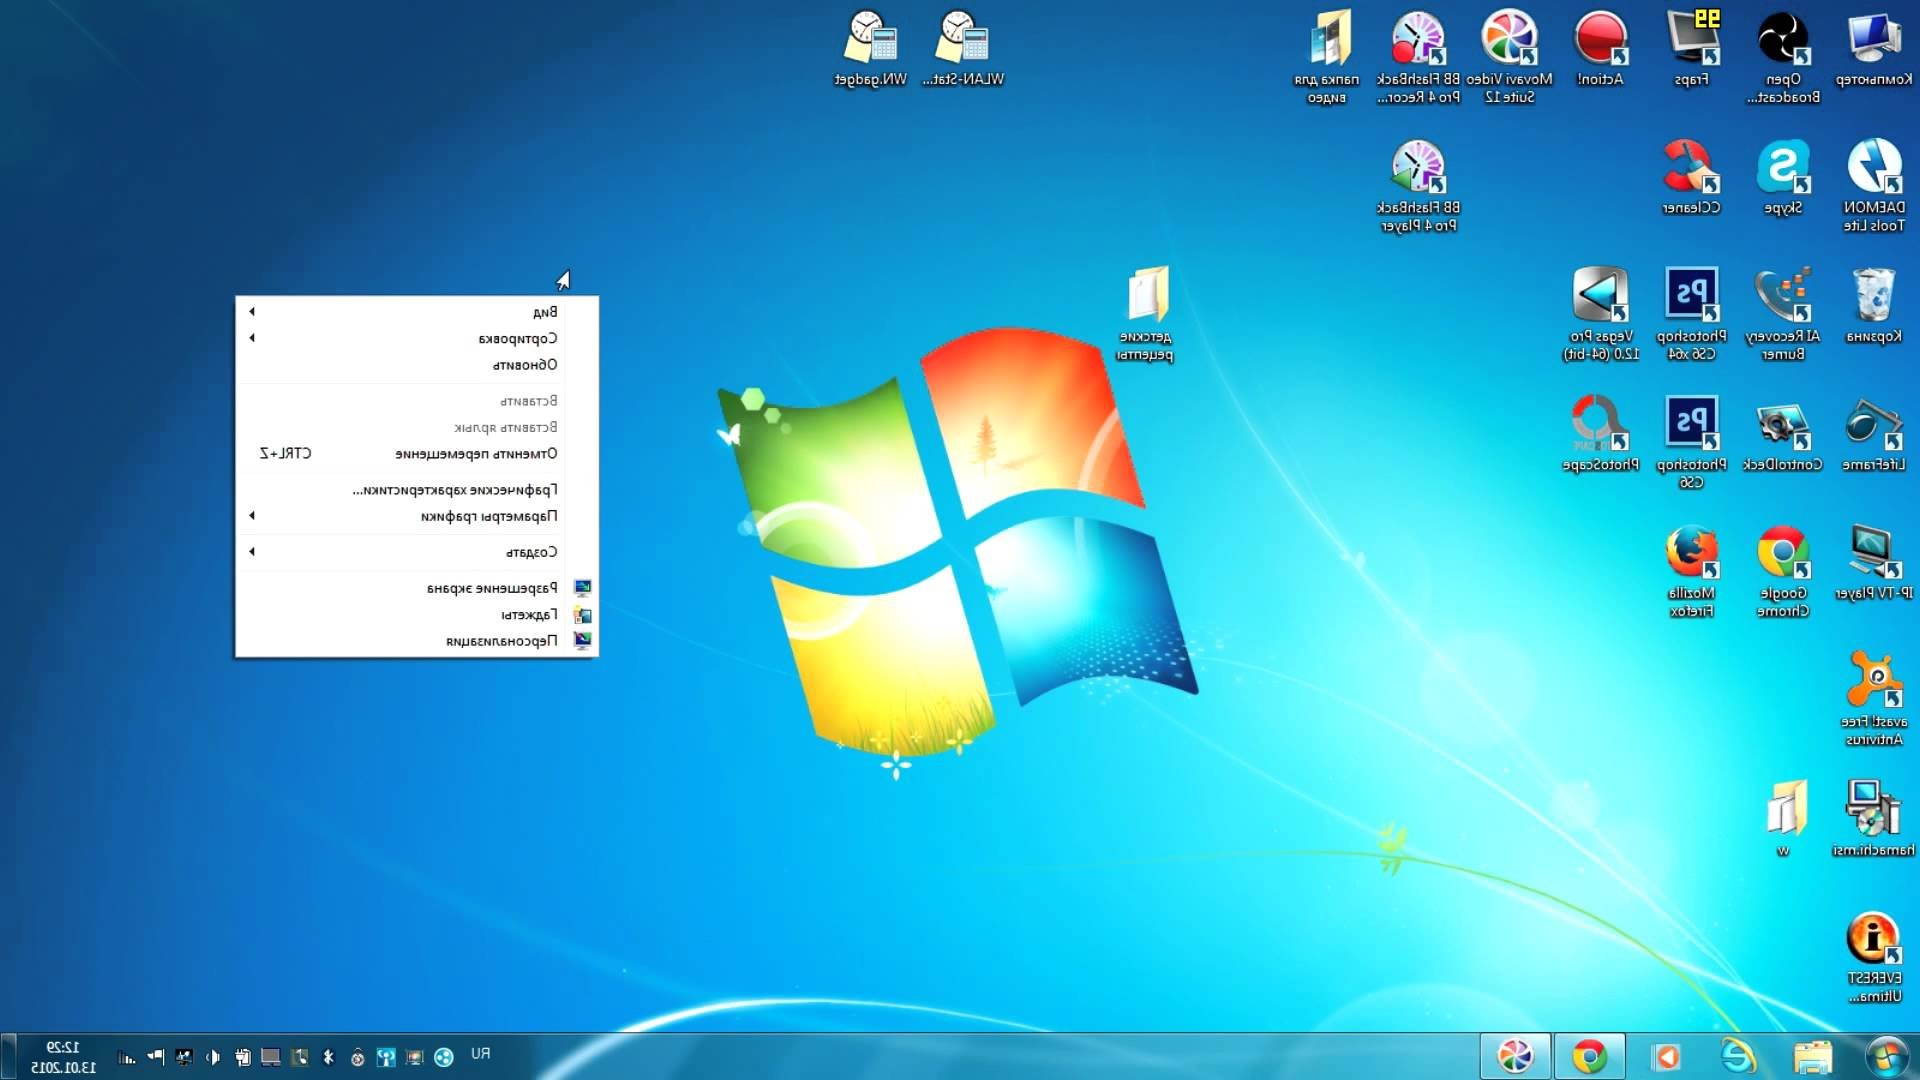Open EVEREST Ultimate shortcut

click(1874, 957)
